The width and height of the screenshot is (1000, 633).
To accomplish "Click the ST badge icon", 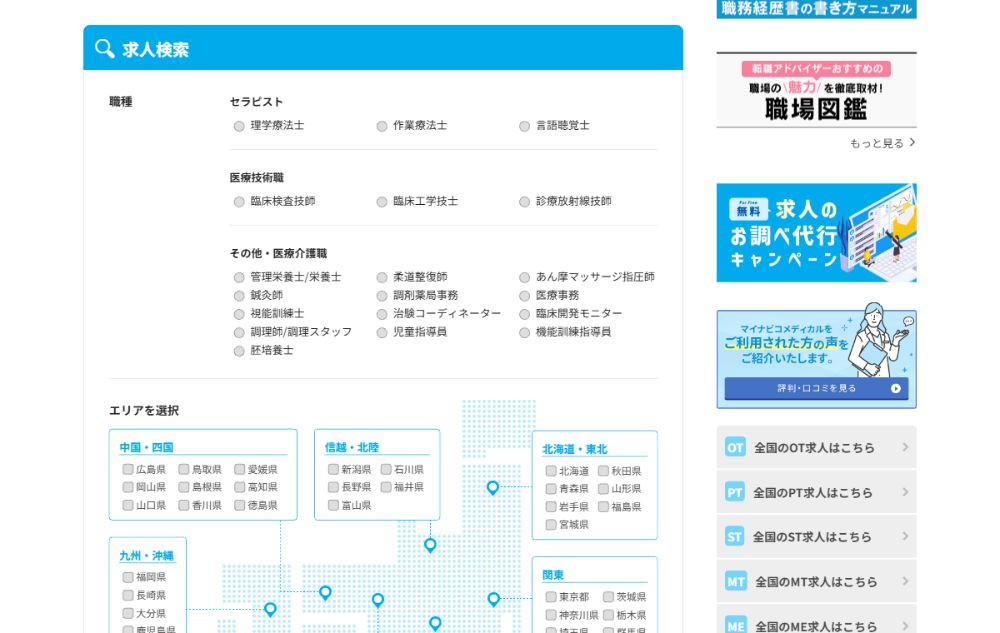I will click(x=735, y=537).
